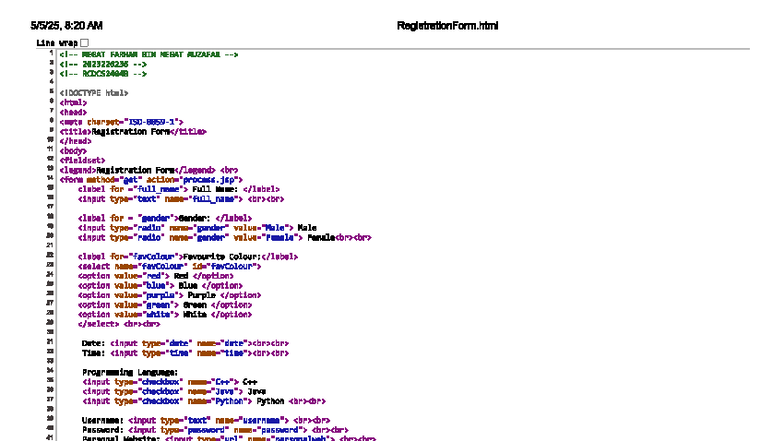Click the 'Programming Language:' text line
The height and width of the screenshot is (441, 784).
130,372
